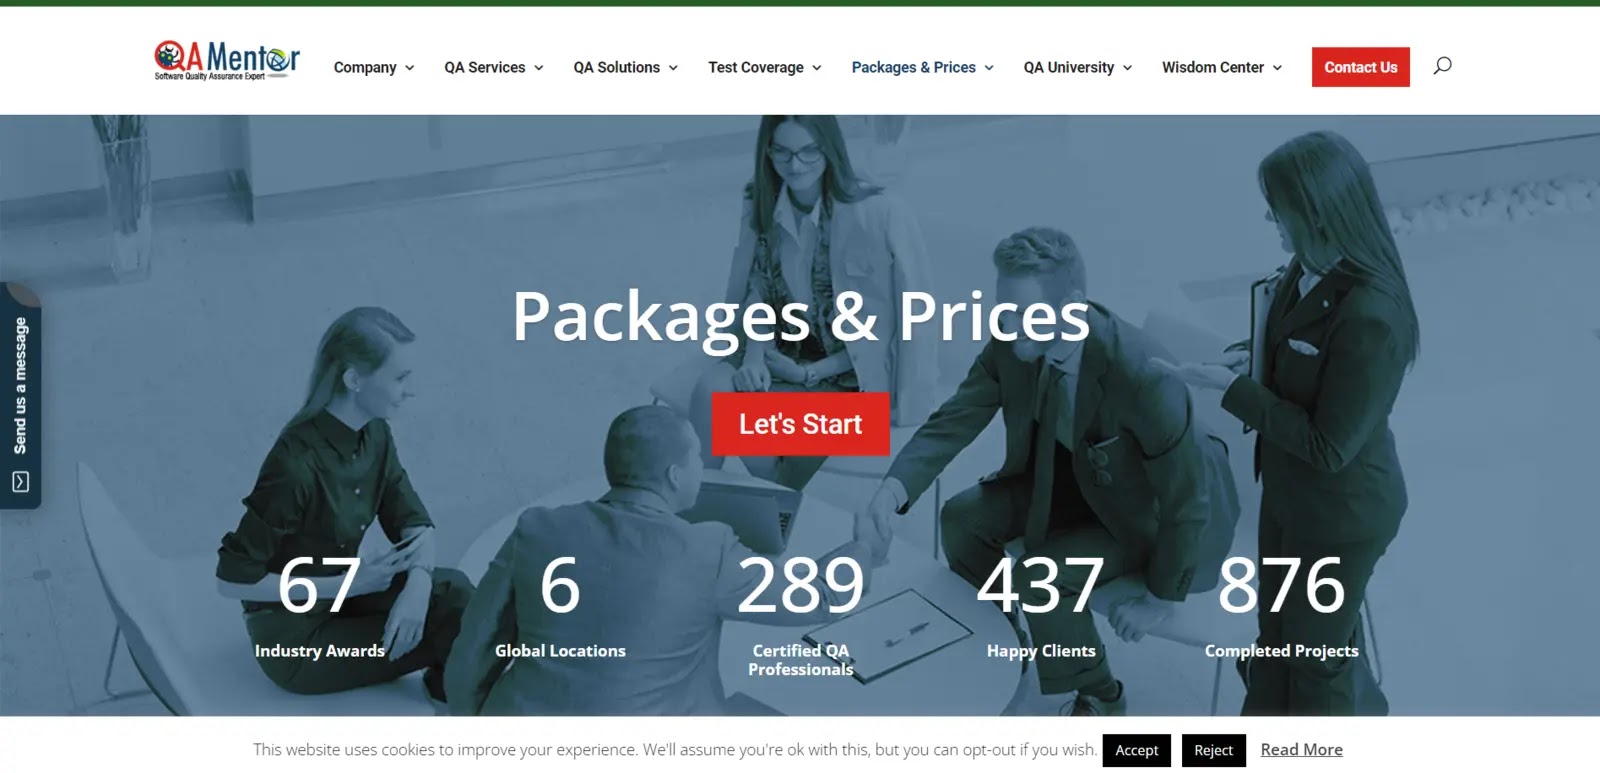
Task: Expand the Wisdom Center dropdown chevron
Action: [1277, 68]
